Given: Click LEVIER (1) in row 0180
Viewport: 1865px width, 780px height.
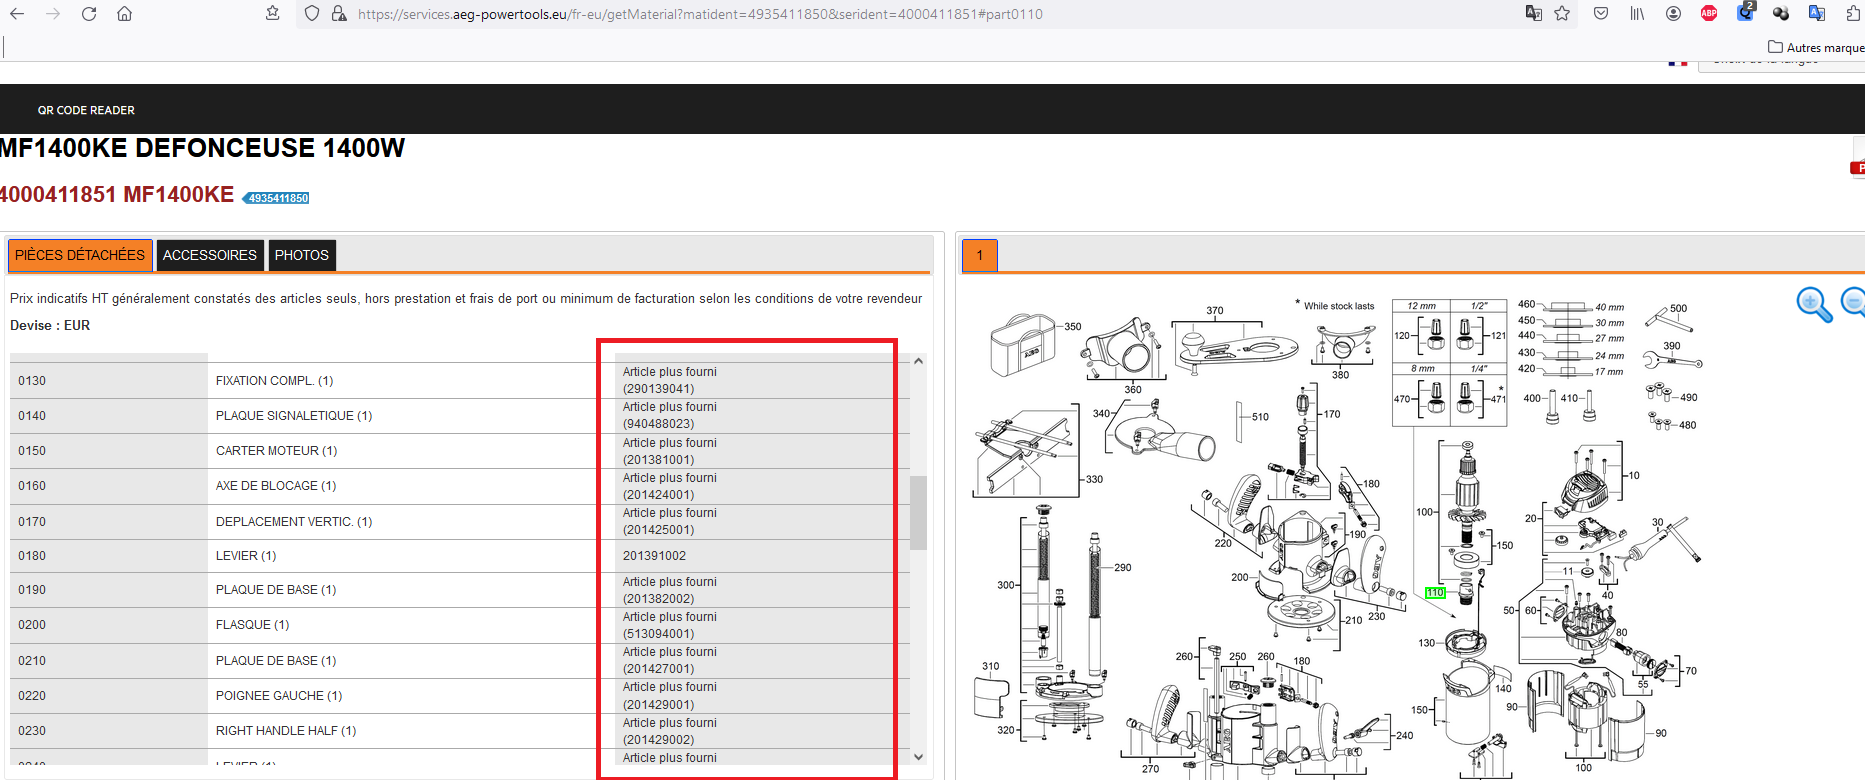Looking at the screenshot, I should (x=246, y=556).
